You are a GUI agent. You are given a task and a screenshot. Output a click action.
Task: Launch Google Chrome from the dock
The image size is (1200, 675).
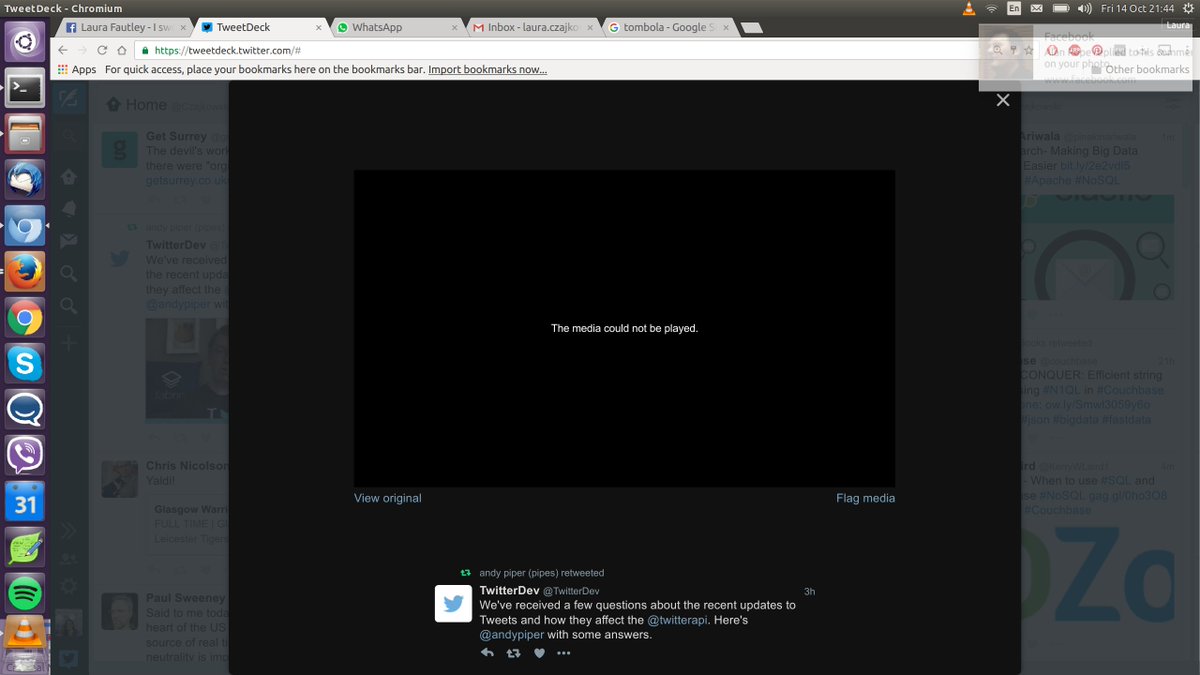tap(24, 318)
